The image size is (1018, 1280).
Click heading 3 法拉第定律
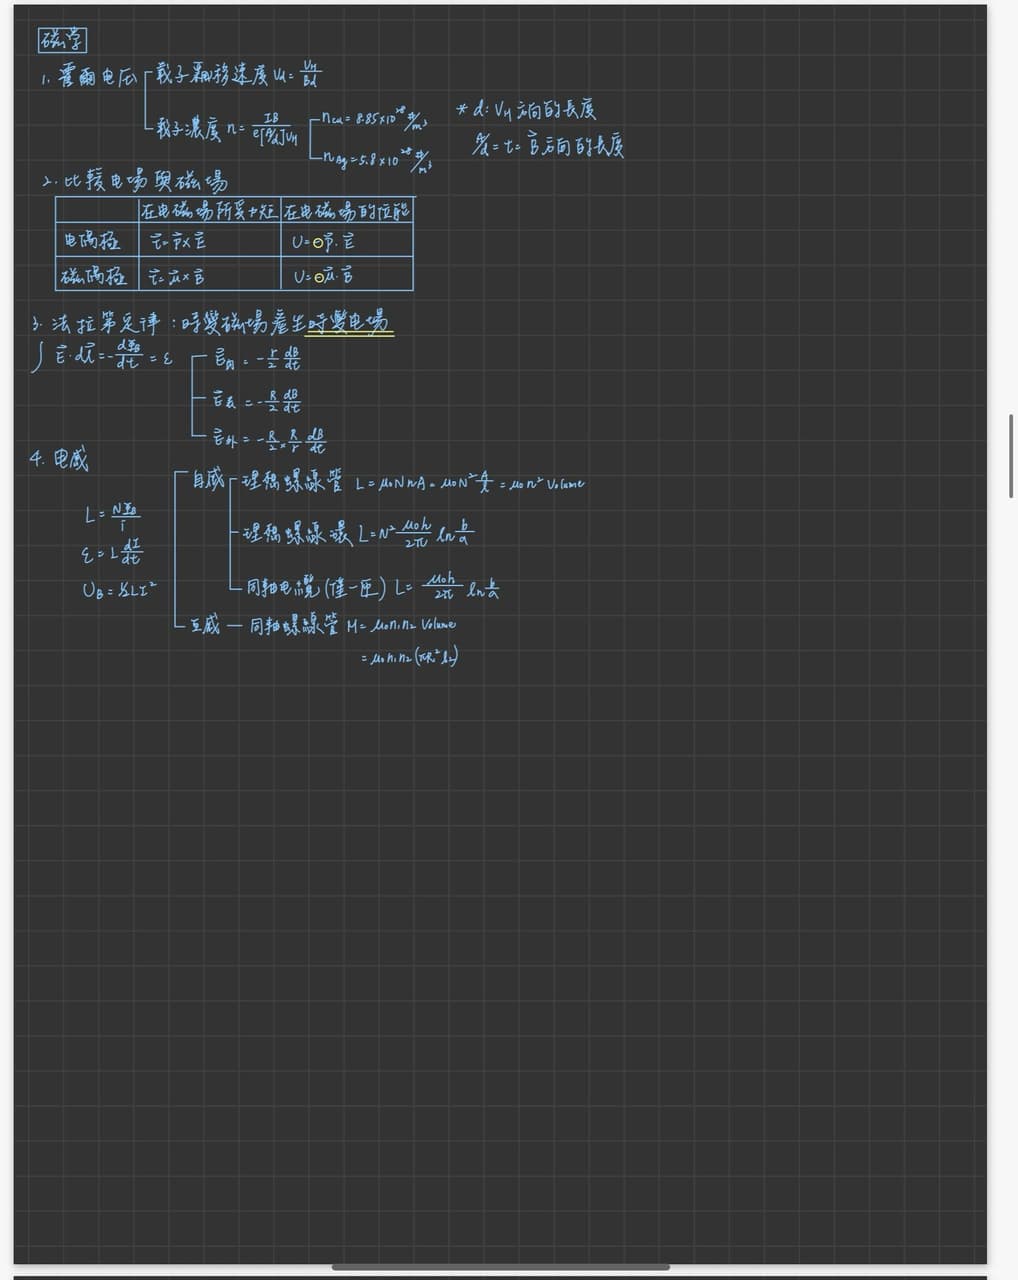(x=96, y=323)
